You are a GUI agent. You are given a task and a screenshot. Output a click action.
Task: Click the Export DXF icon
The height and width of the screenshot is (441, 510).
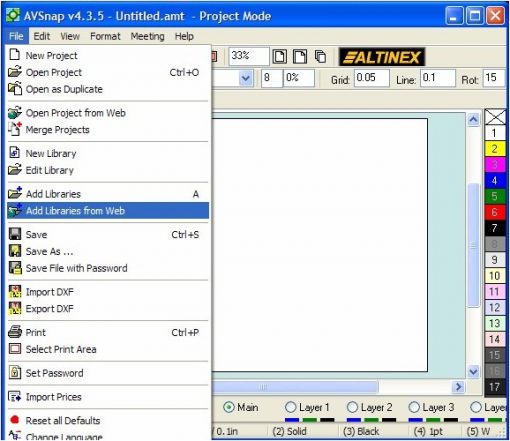15,308
